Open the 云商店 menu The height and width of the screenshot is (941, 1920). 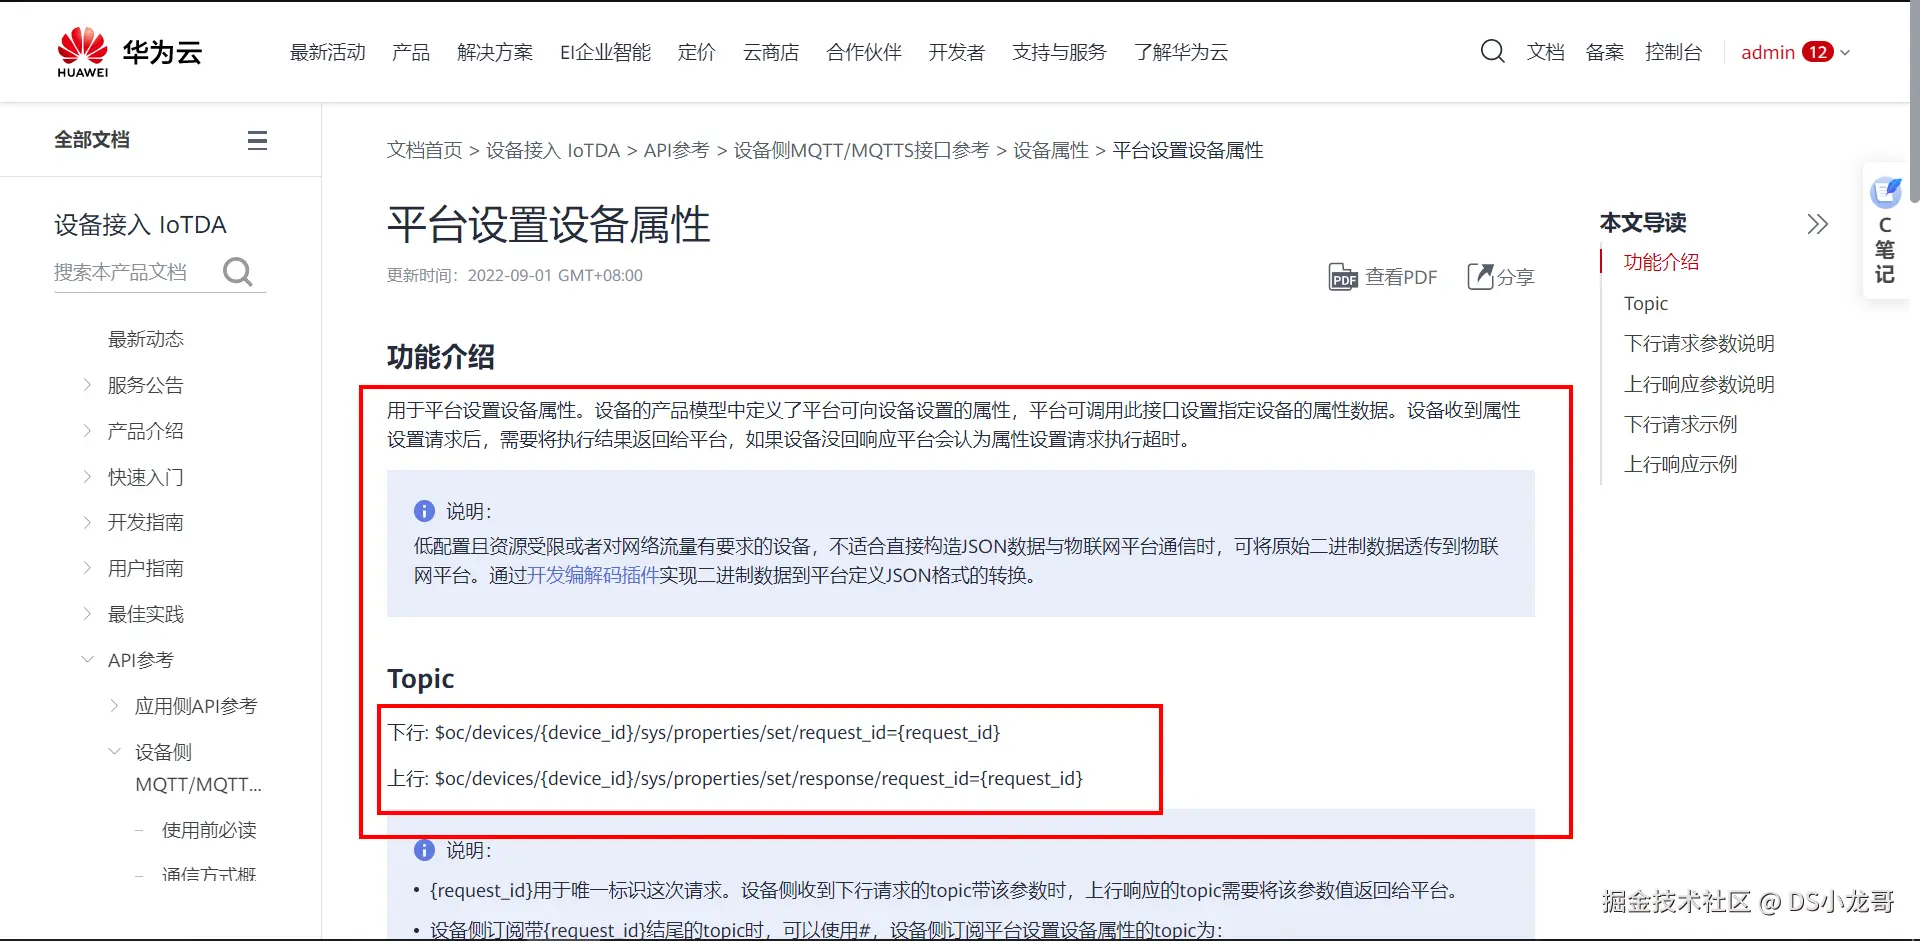point(771,52)
